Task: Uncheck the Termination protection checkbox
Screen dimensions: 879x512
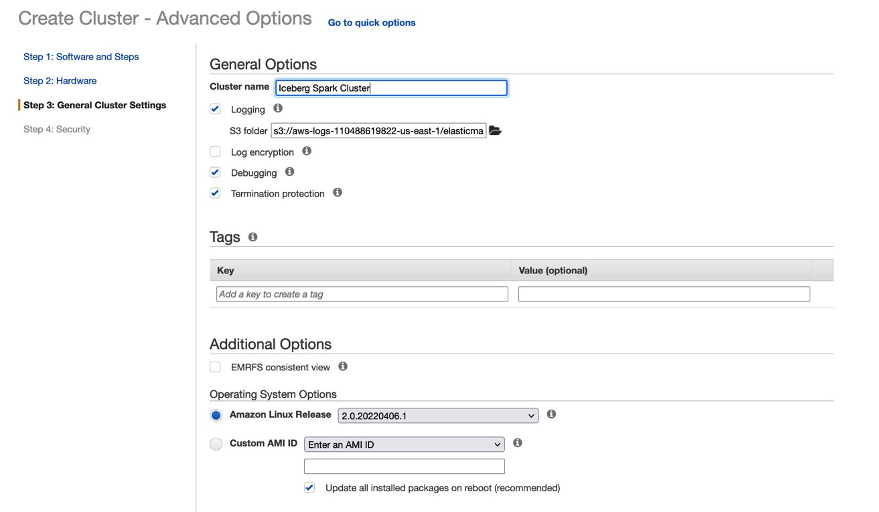Action: [215, 193]
